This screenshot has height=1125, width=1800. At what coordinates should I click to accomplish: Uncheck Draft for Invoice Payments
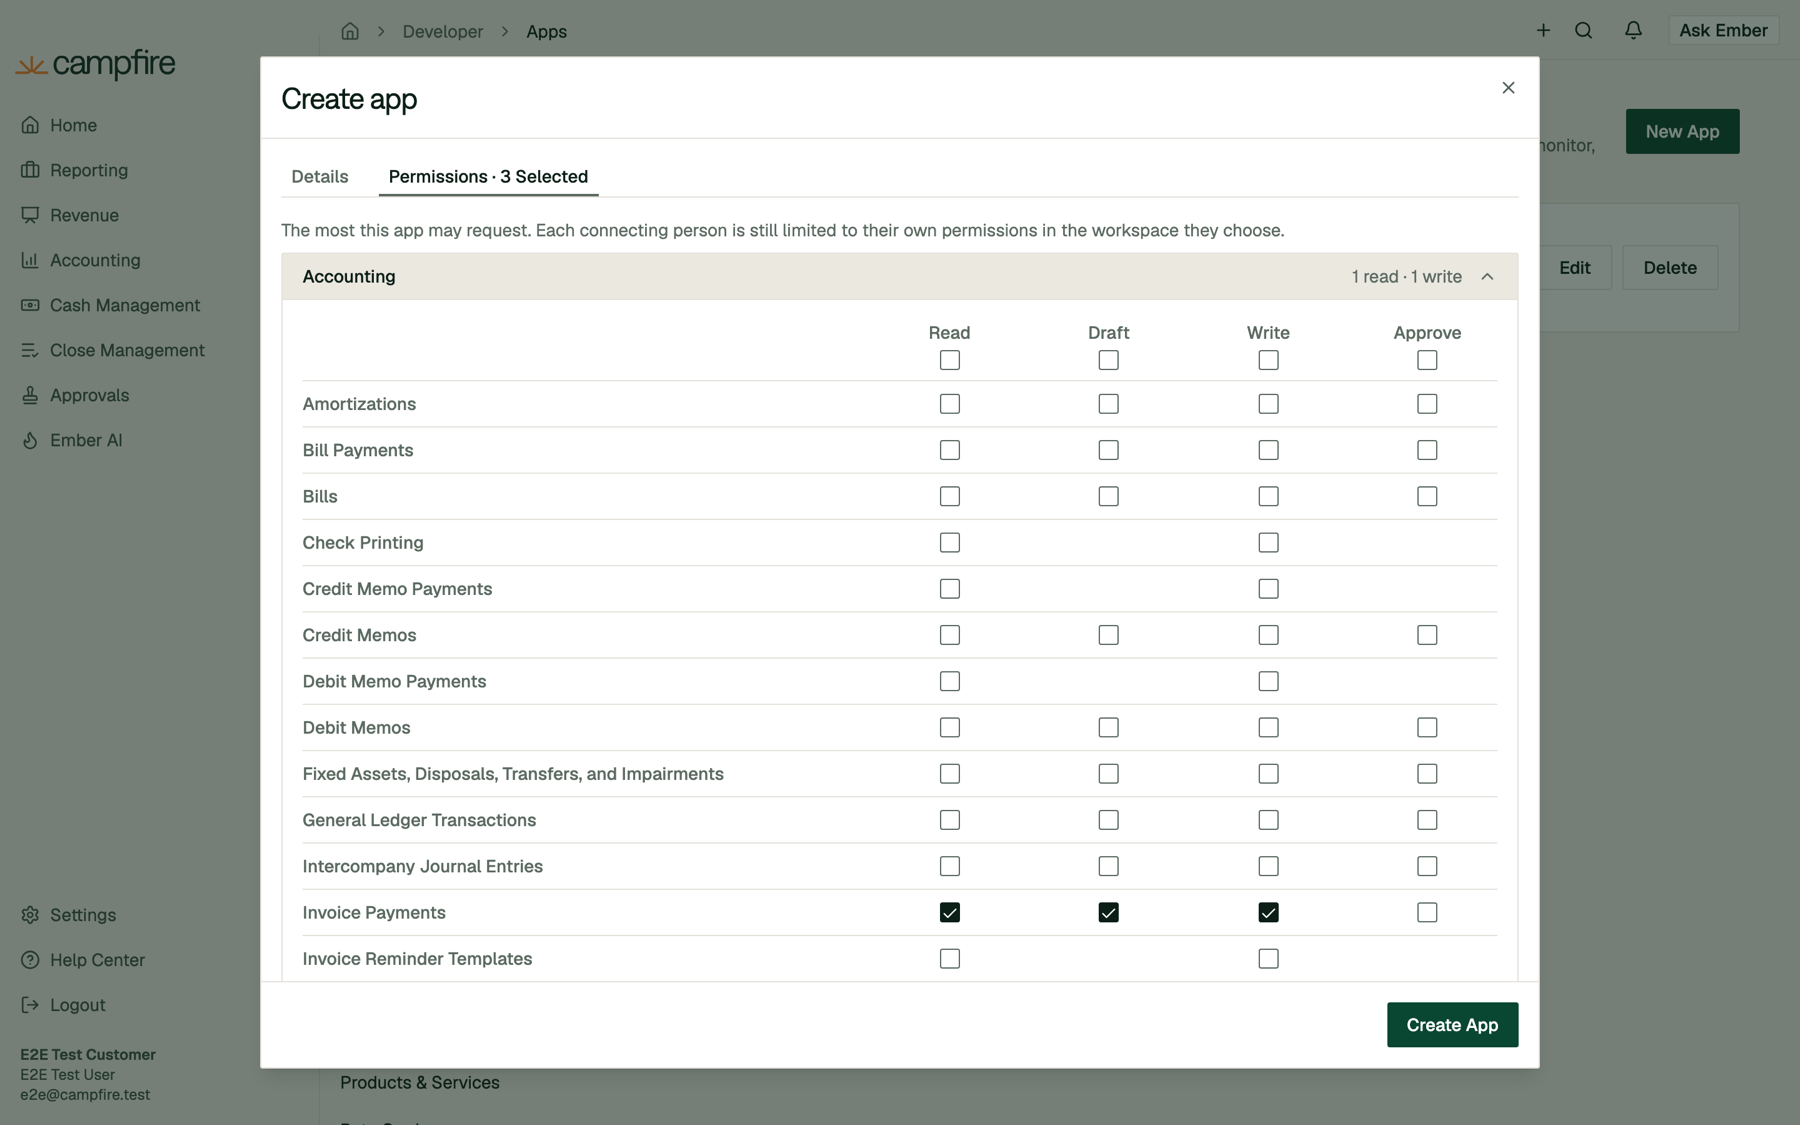(x=1108, y=913)
